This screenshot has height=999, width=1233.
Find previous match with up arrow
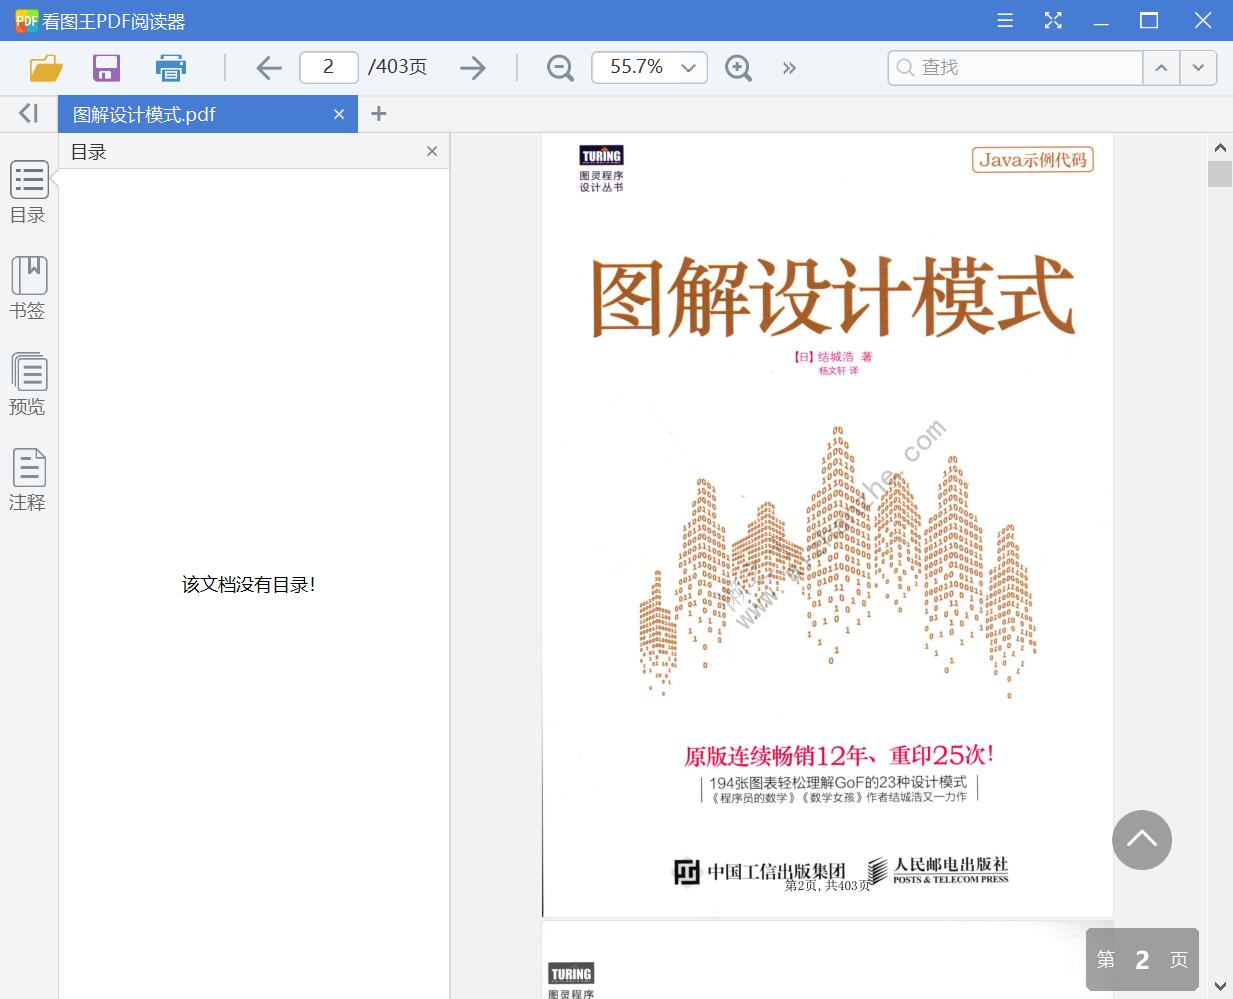coord(1161,67)
